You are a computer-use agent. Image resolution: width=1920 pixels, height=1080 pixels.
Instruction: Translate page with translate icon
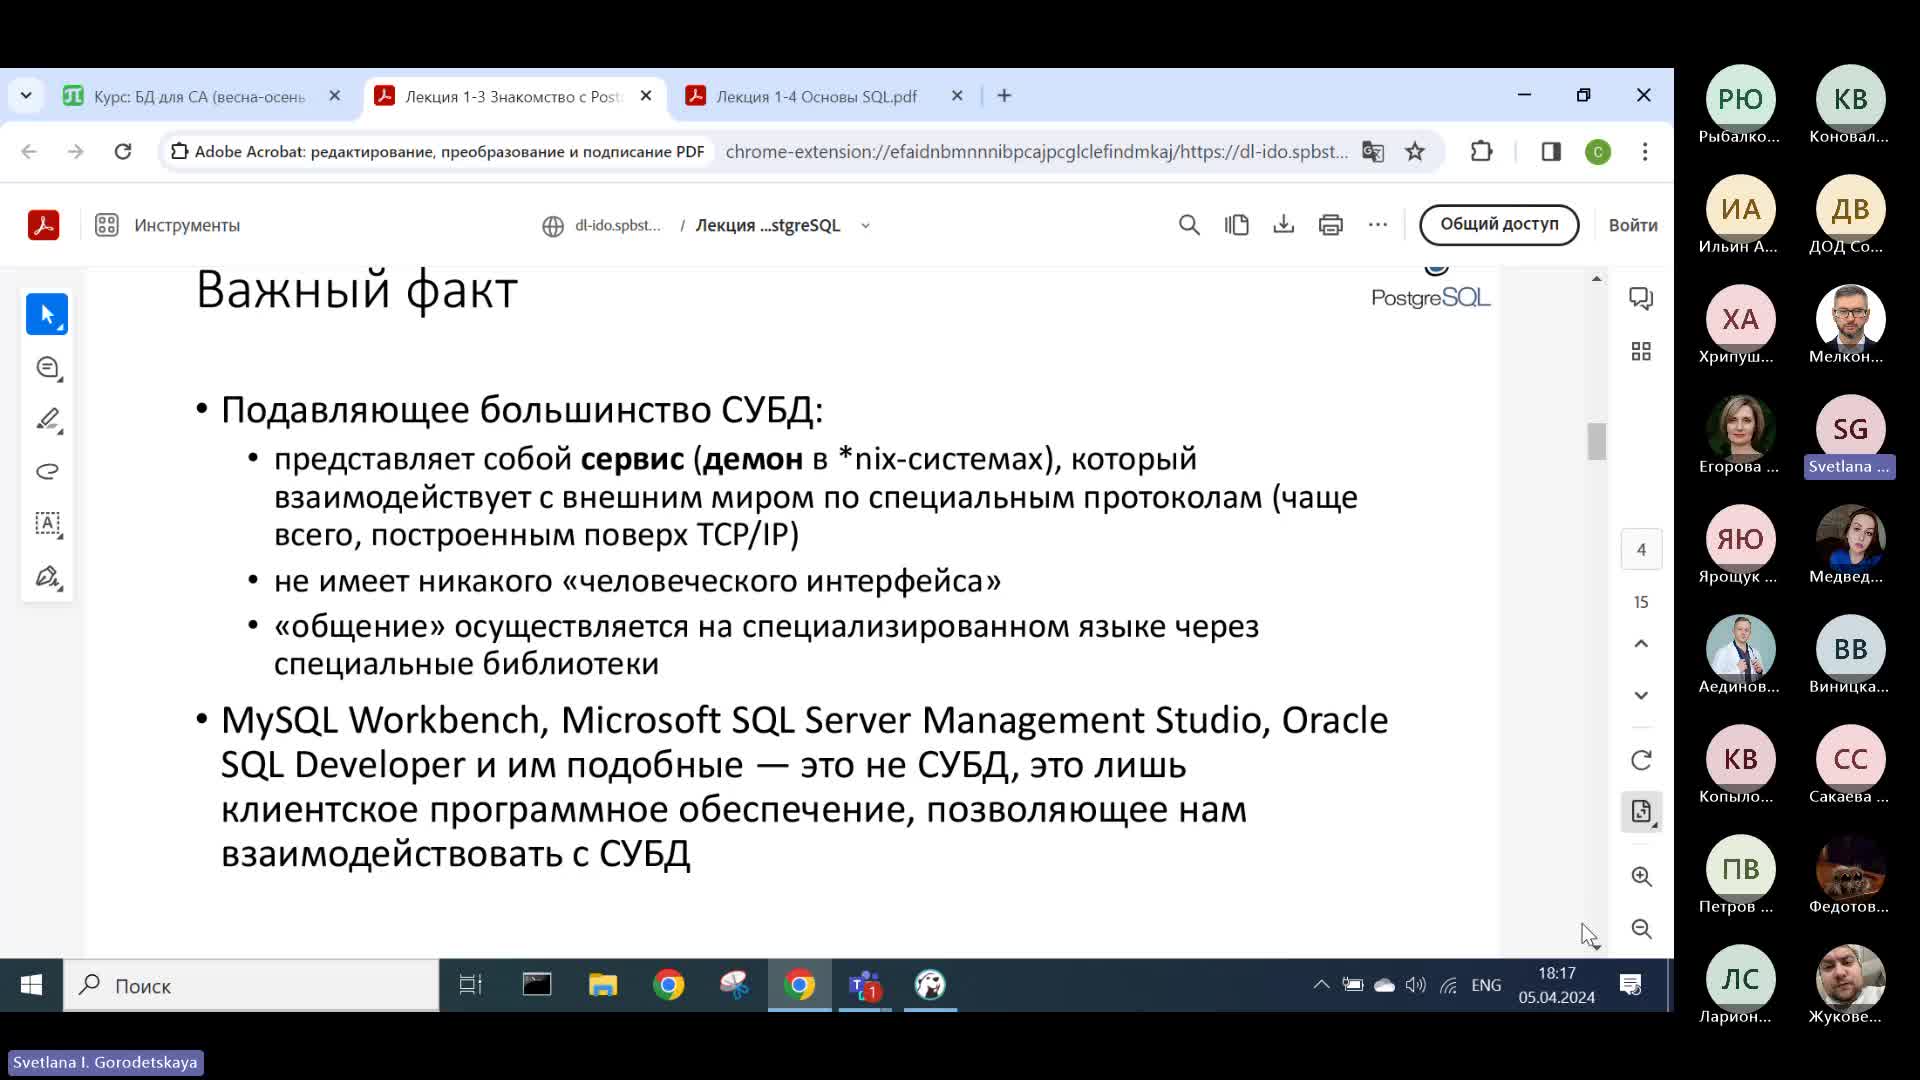pos(1373,152)
